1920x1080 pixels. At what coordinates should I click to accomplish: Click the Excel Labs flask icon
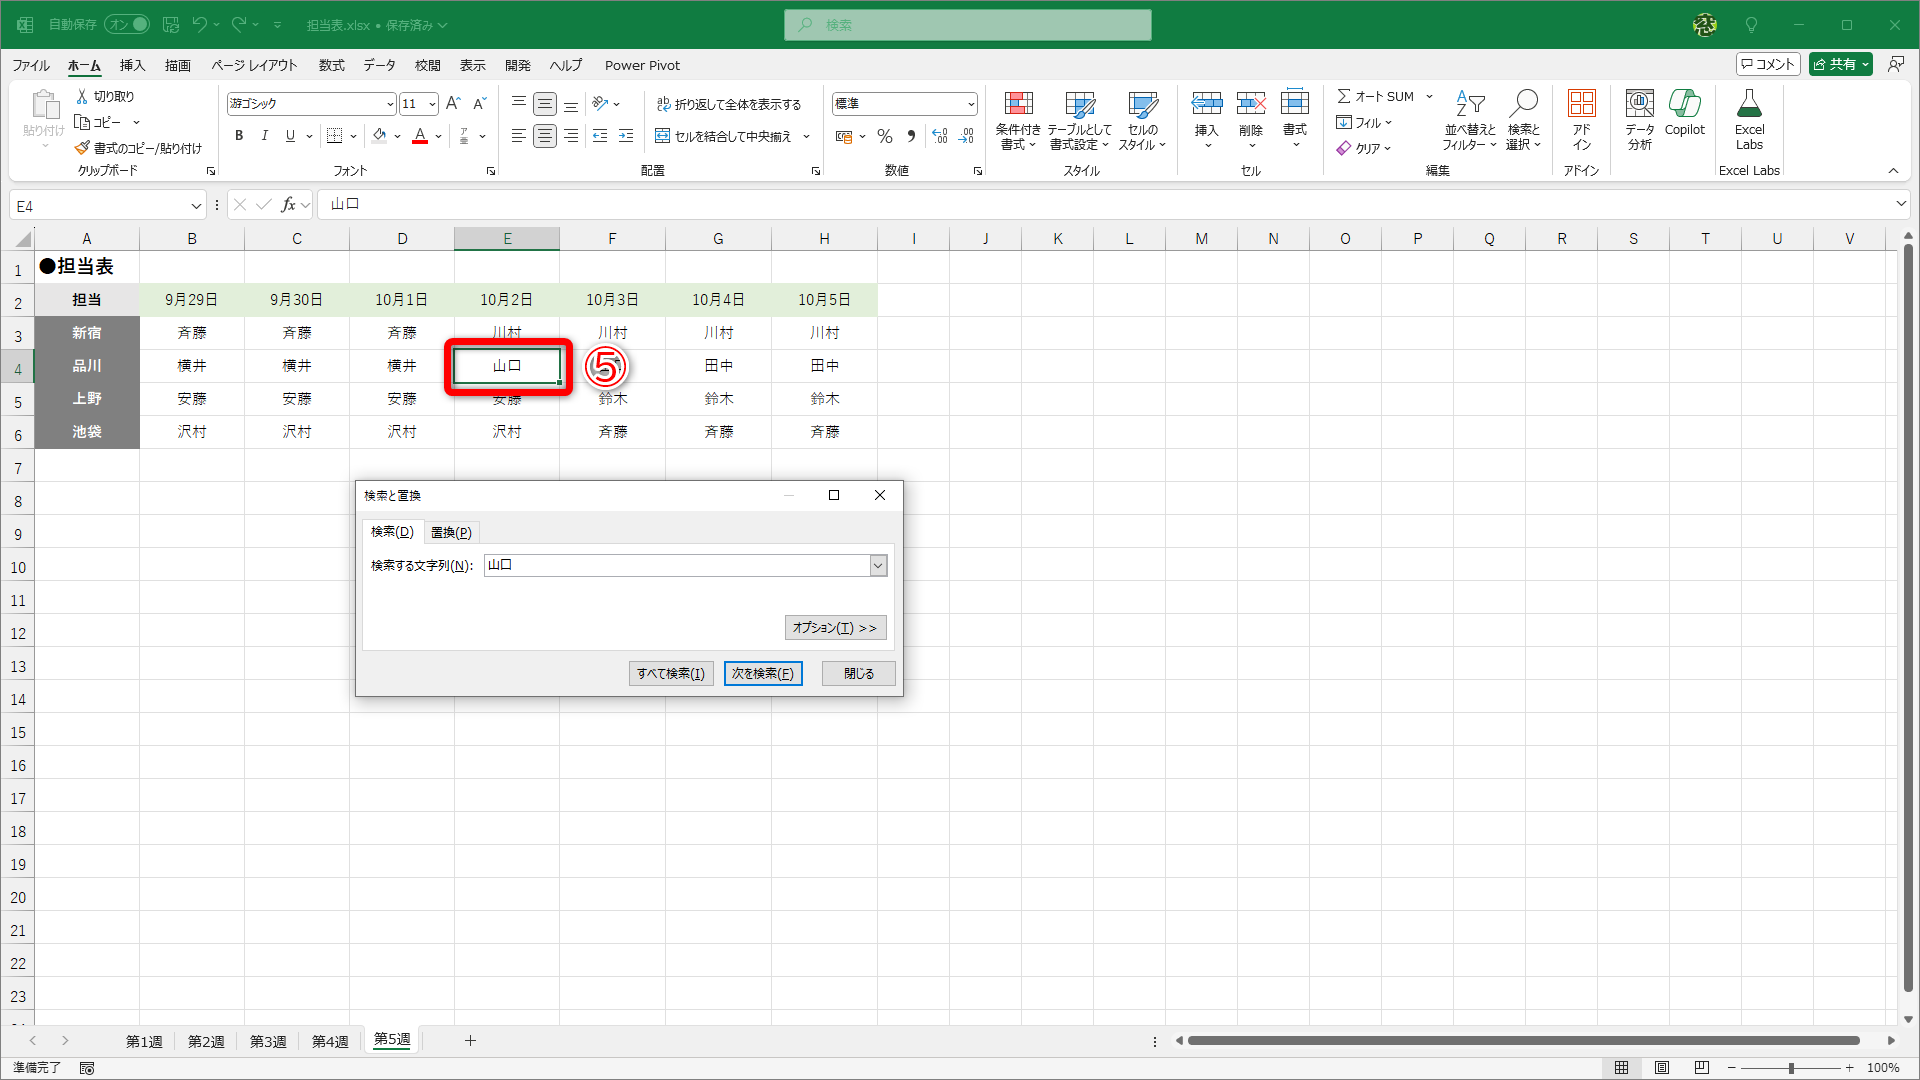coord(1749,104)
